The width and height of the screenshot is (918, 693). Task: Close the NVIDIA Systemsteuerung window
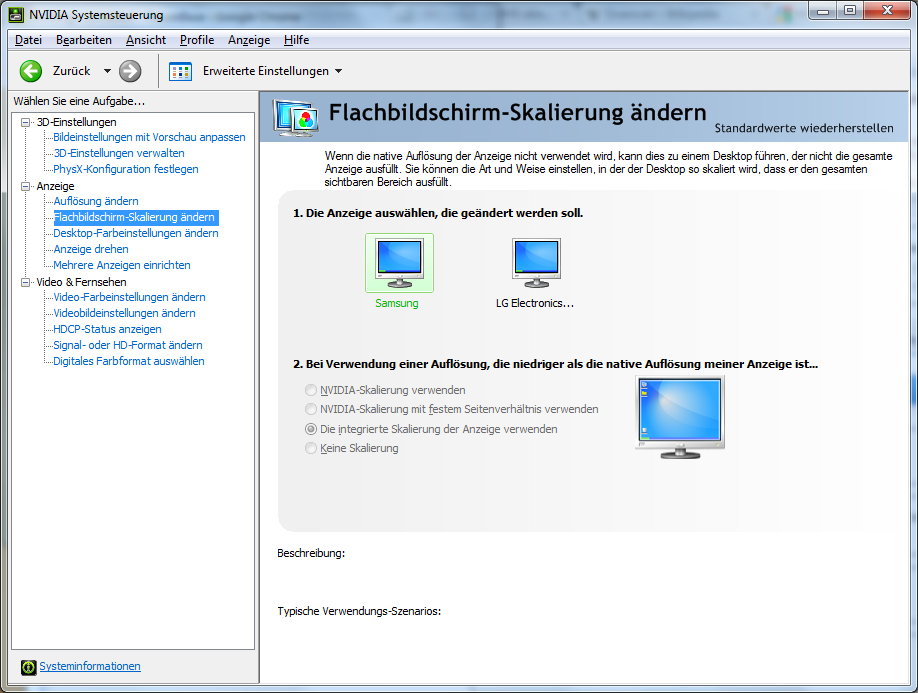tap(887, 11)
